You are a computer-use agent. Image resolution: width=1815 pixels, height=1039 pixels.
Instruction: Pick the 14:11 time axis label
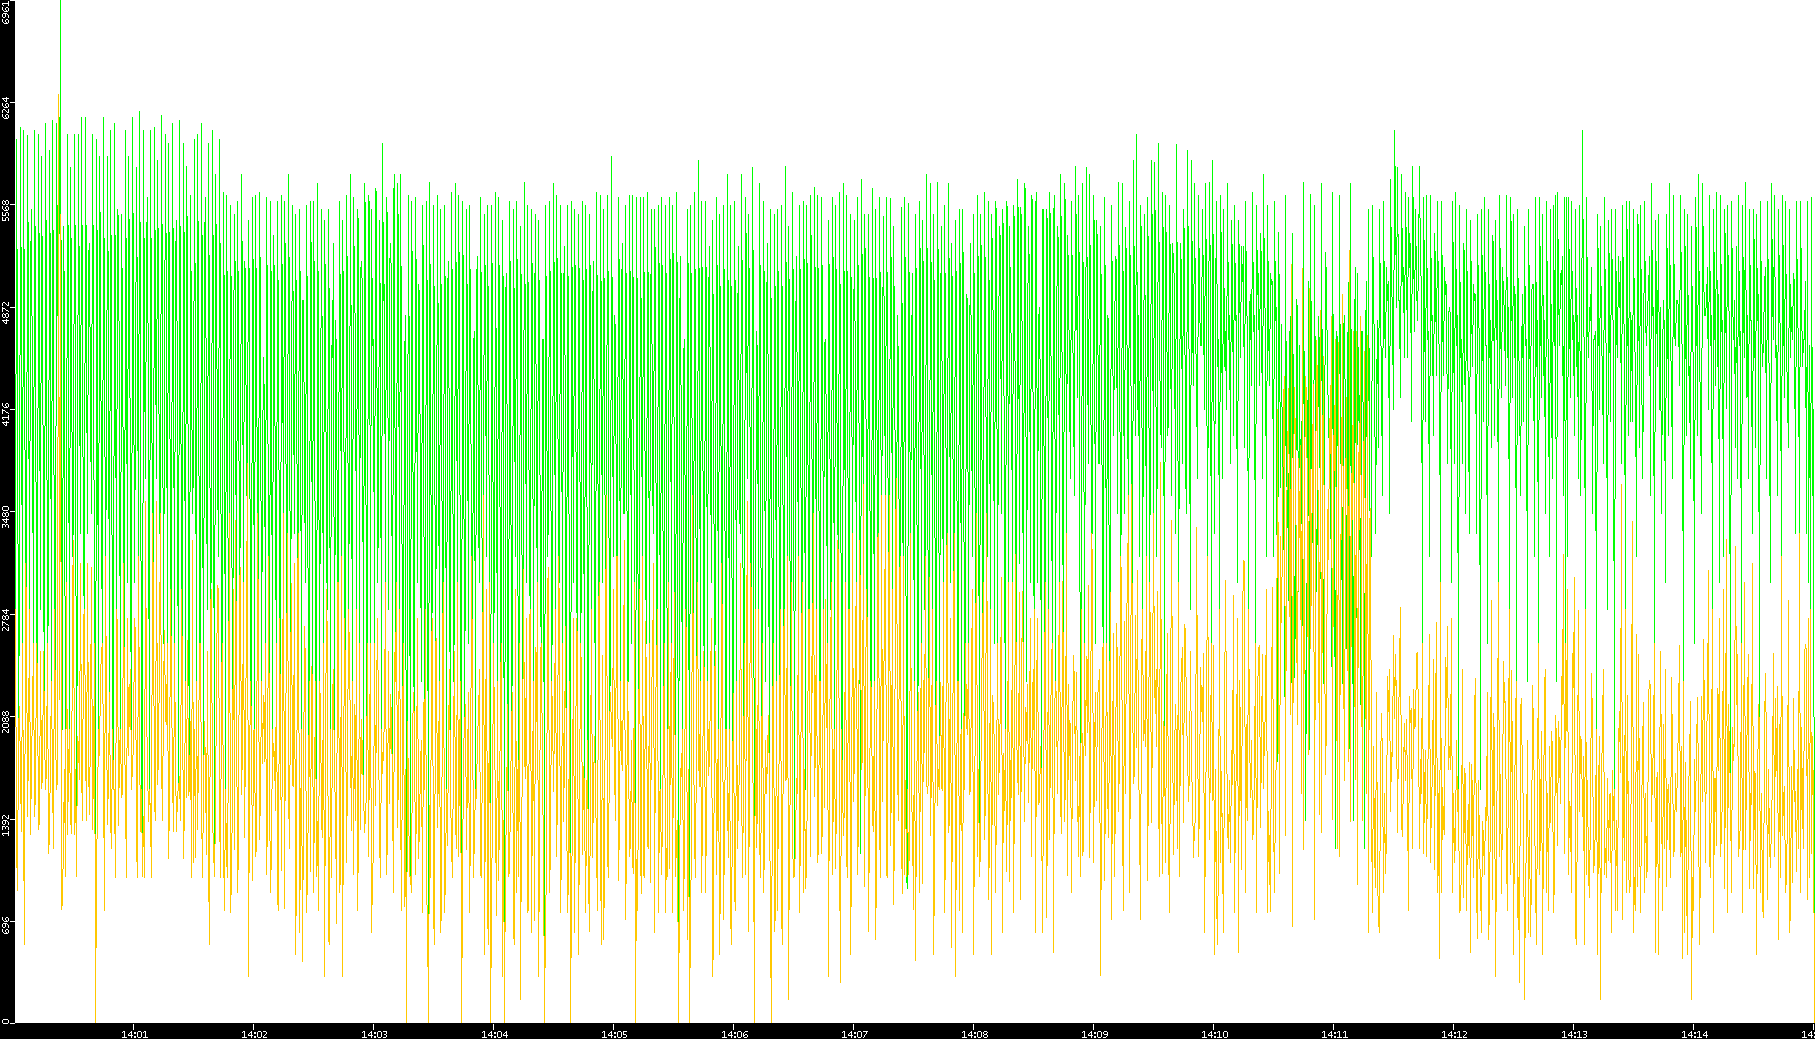pyautogui.click(x=1334, y=1033)
